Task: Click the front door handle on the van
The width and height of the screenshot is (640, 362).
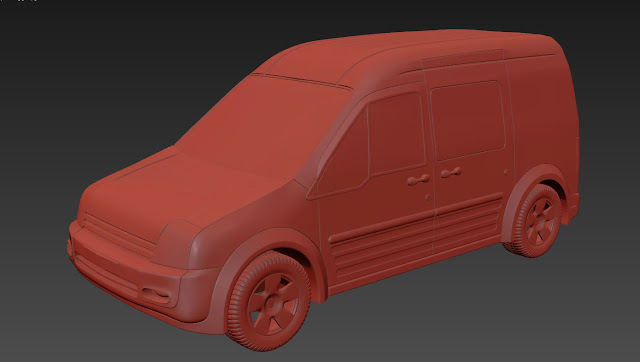Action: point(418,180)
